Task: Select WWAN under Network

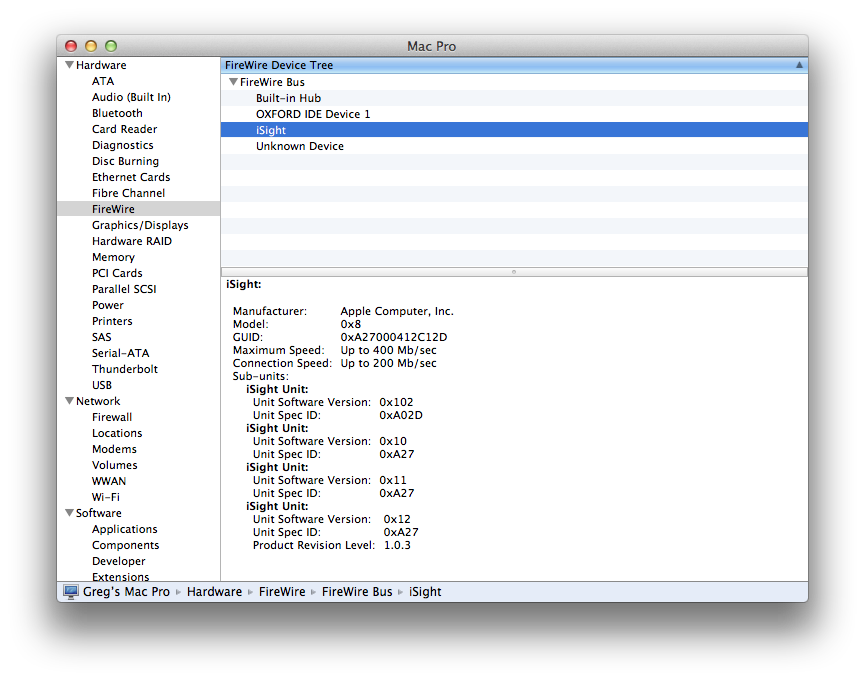Action: [x=109, y=481]
